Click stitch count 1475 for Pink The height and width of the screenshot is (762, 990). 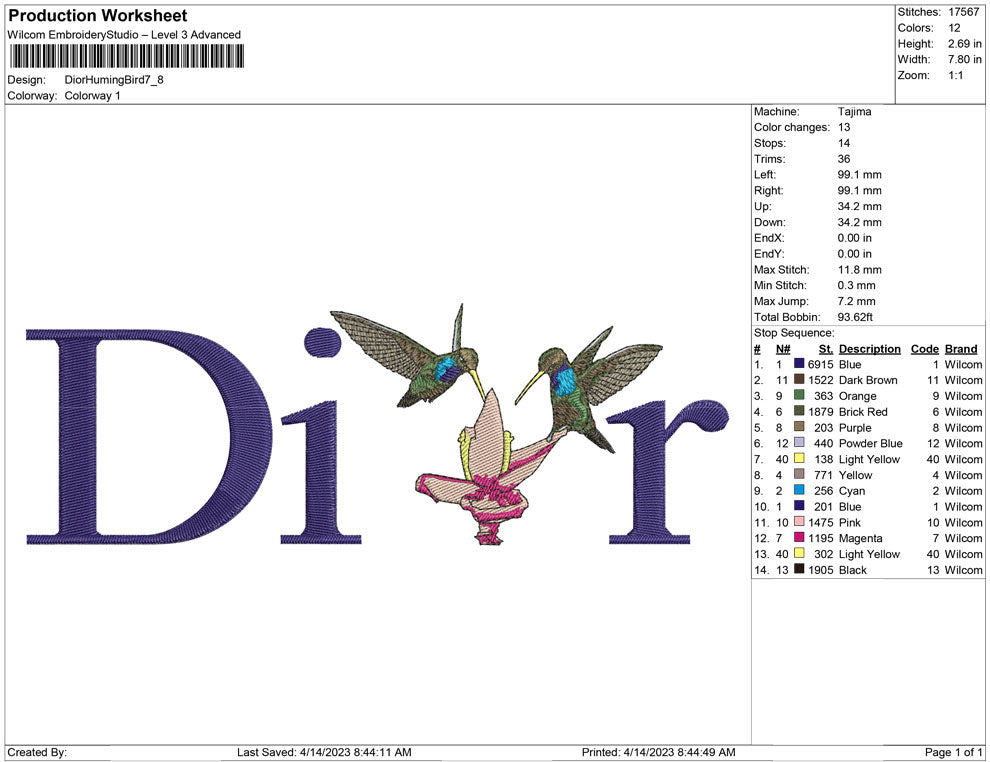[821, 522]
